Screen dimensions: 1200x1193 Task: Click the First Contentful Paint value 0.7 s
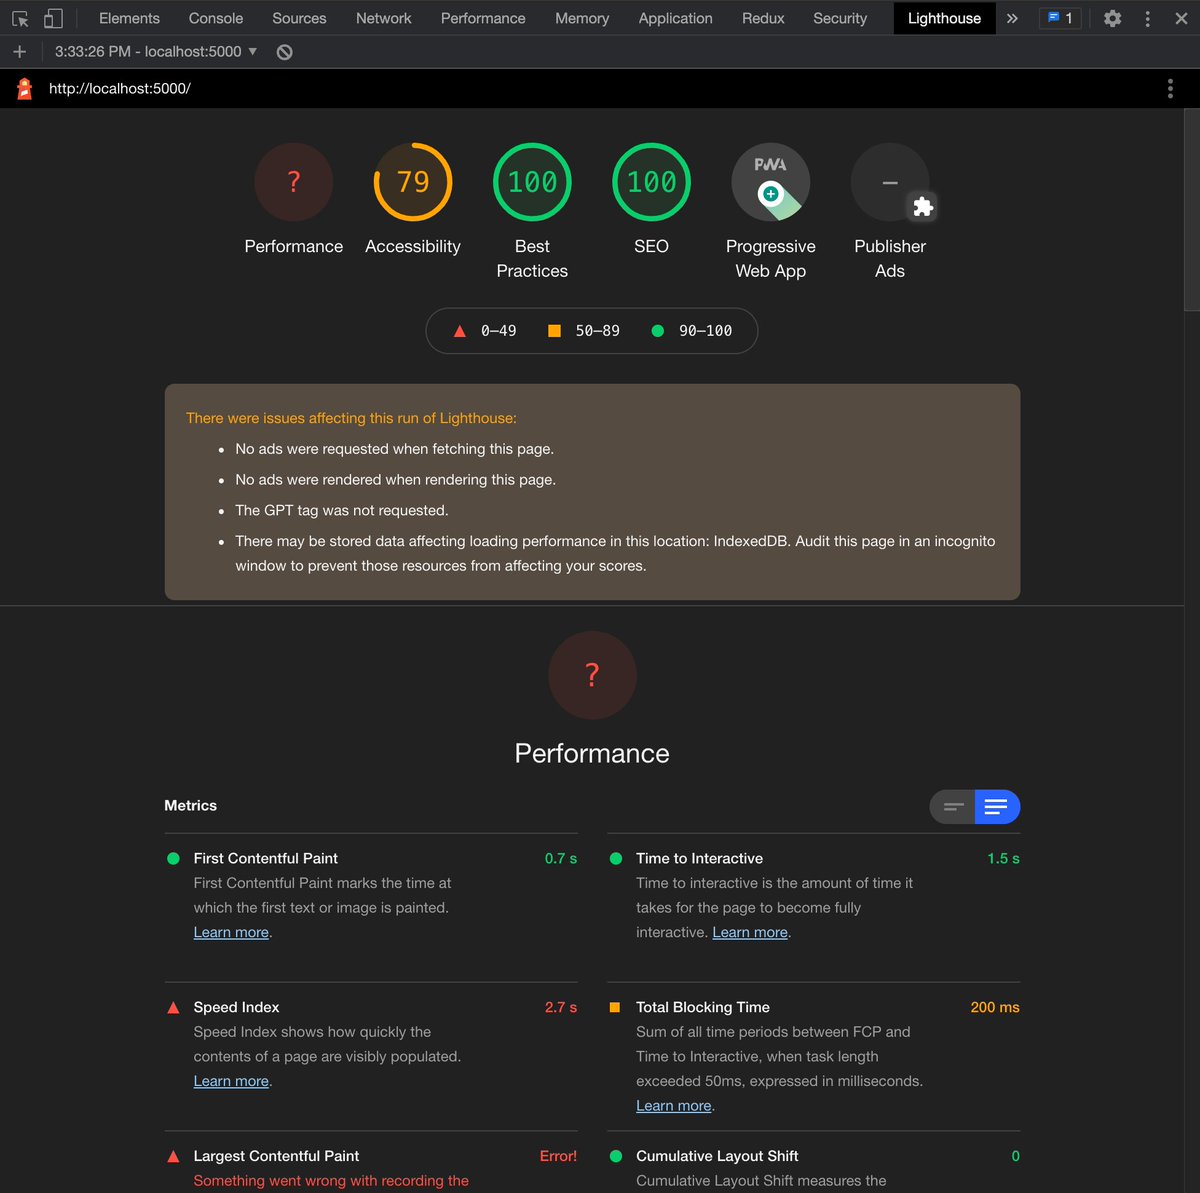click(561, 858)
